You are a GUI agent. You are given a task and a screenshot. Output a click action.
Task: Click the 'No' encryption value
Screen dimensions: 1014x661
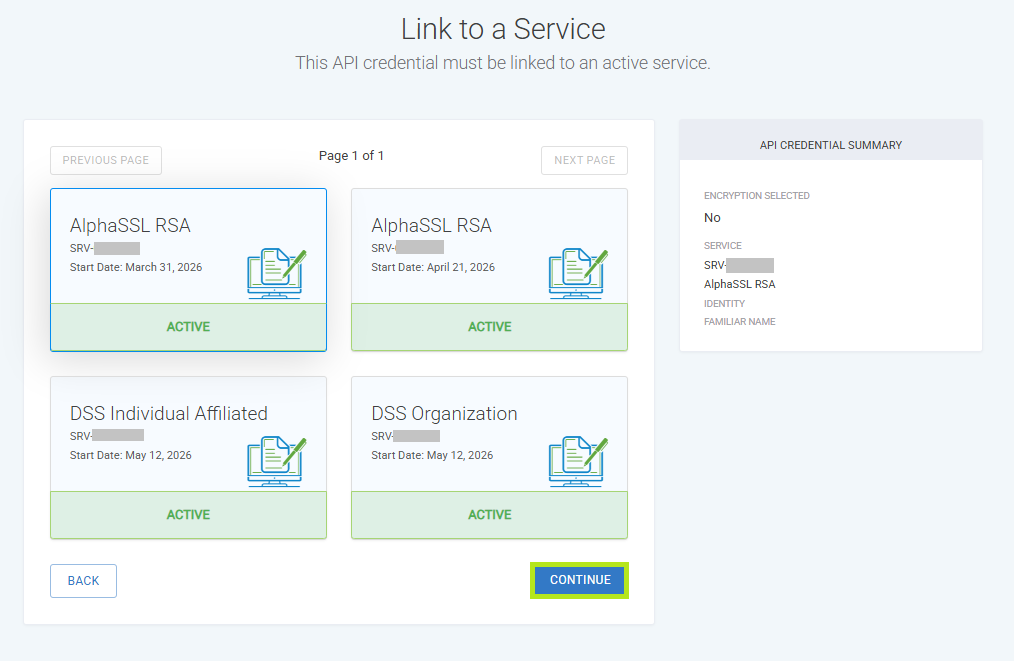[x=712, y=218]
